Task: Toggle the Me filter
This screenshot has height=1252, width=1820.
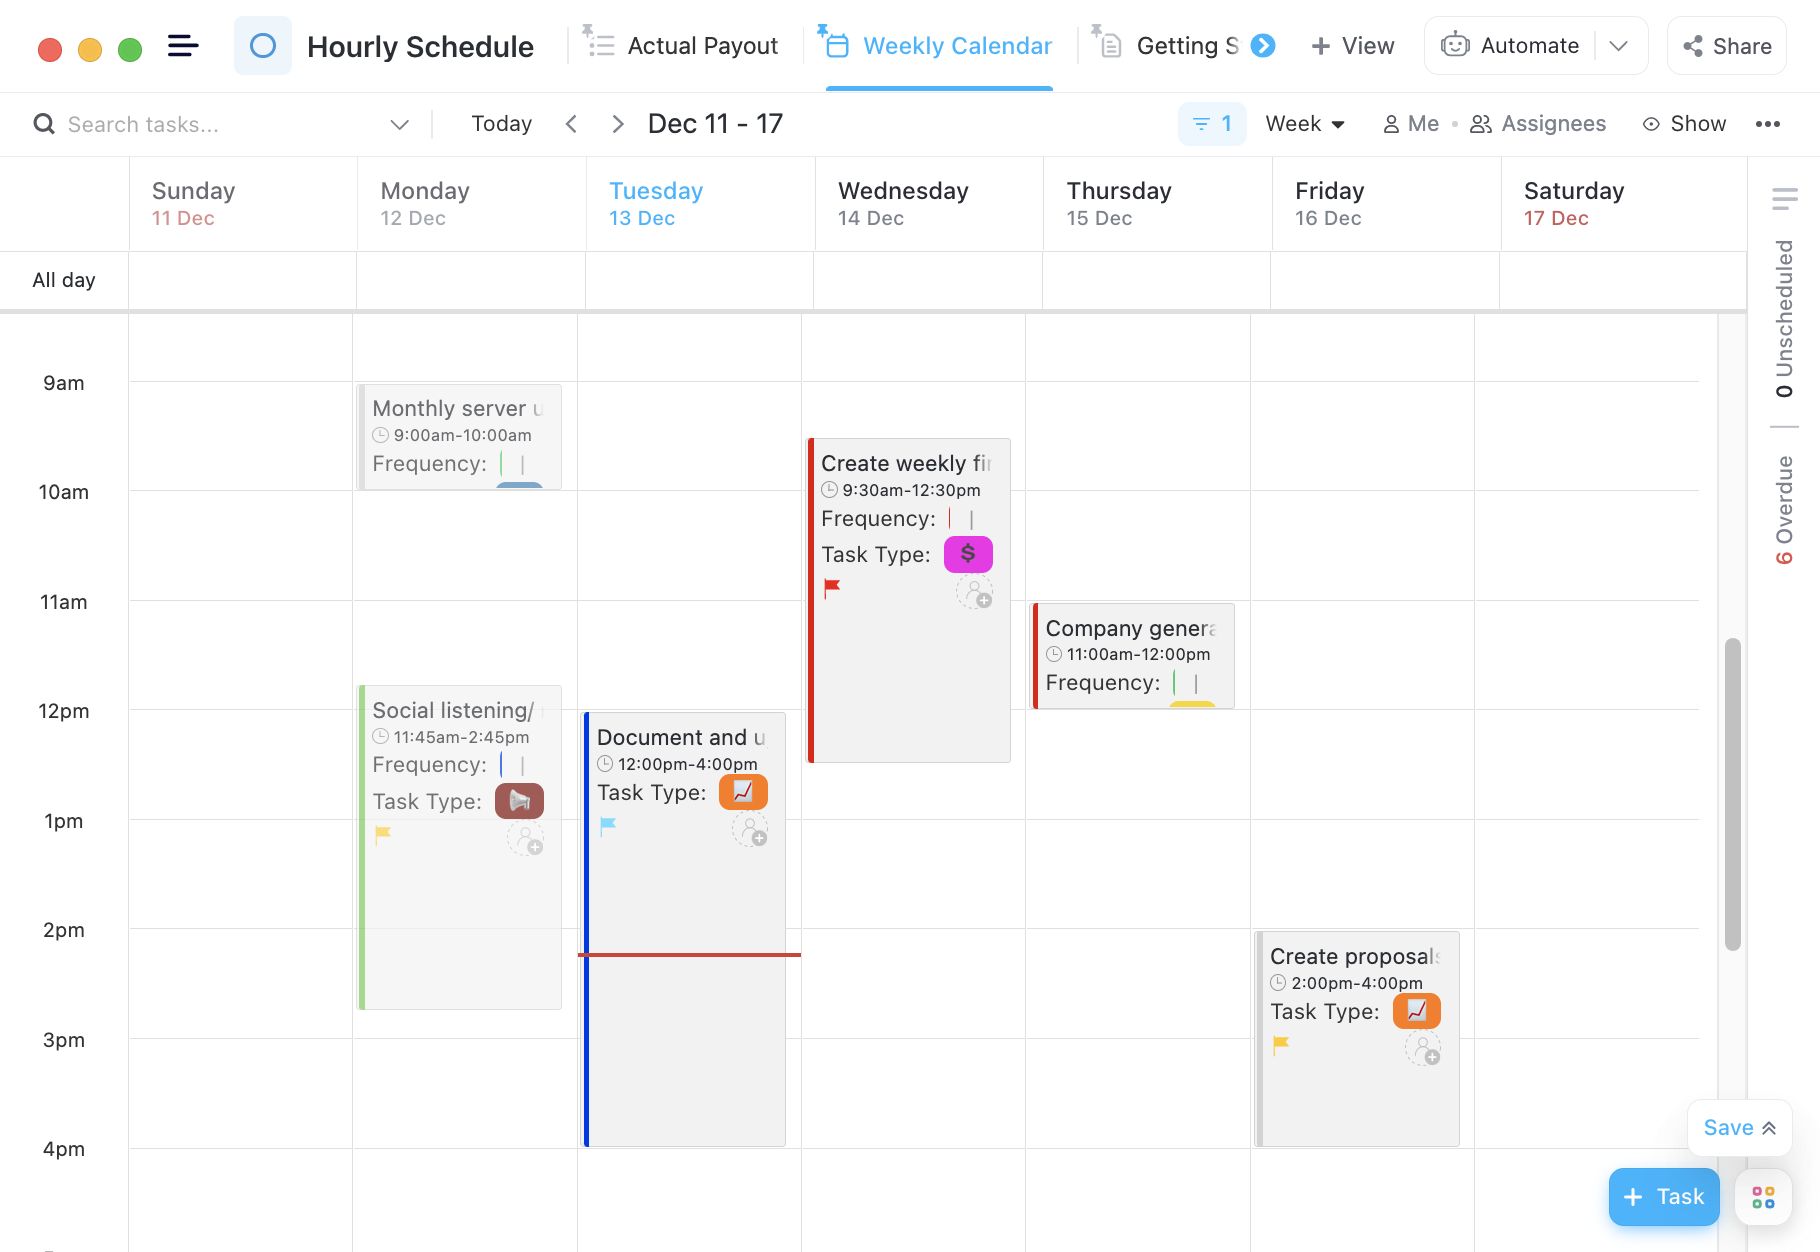Action: (1411, 124)
